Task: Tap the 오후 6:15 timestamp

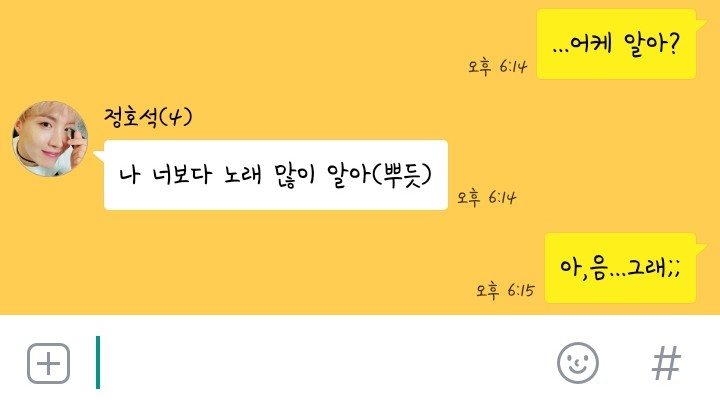Action: (505, 290)
